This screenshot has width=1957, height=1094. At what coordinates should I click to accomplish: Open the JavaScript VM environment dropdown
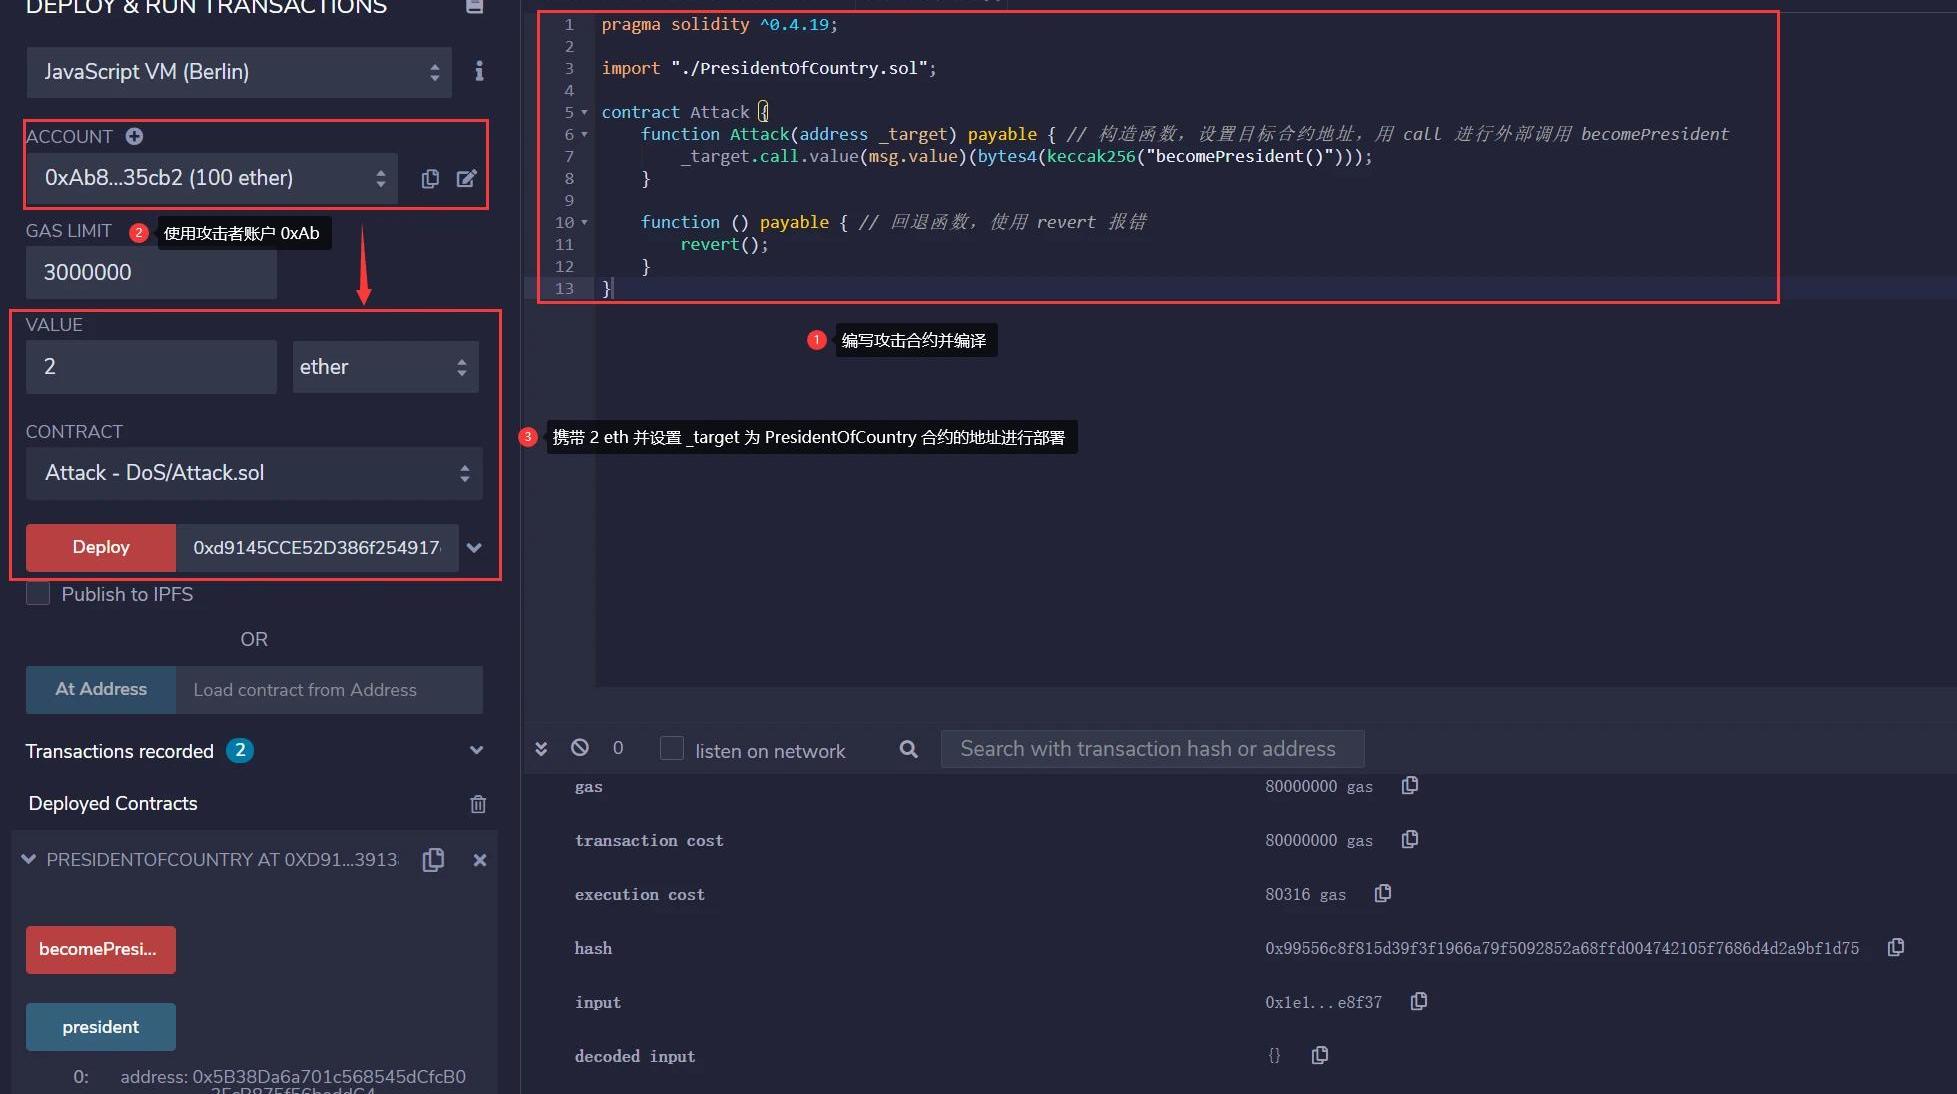point(239,72)
